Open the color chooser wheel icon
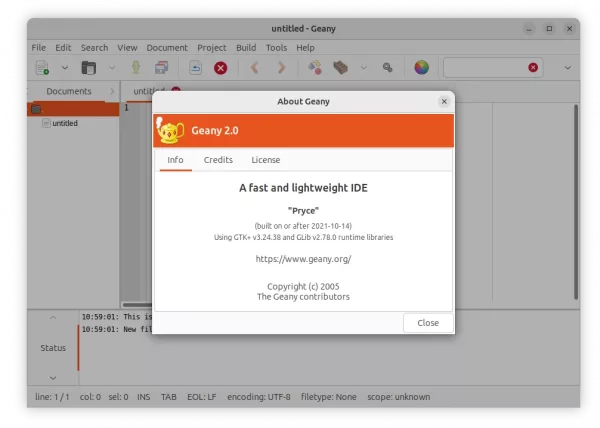This screenshot has width=600, height=428. coord(422,68)
